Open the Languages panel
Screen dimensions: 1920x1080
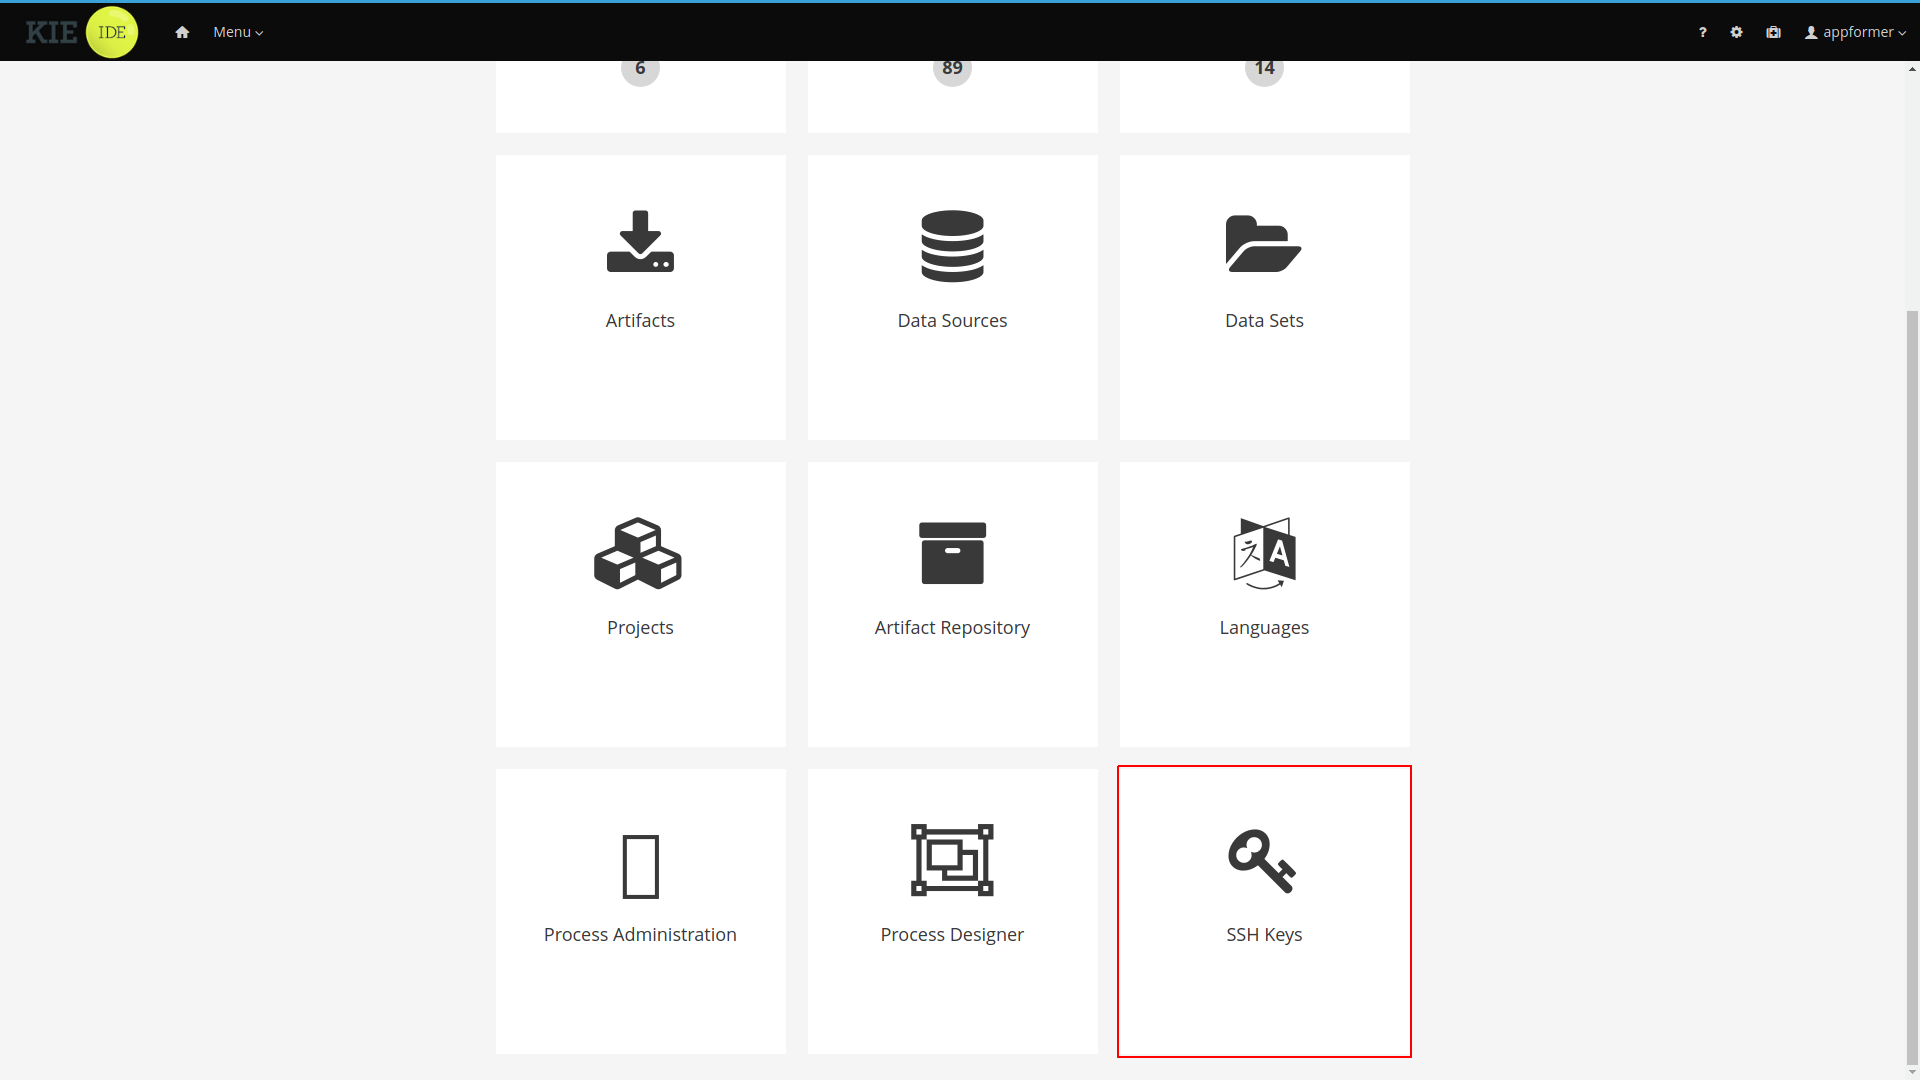point(1263,604)
